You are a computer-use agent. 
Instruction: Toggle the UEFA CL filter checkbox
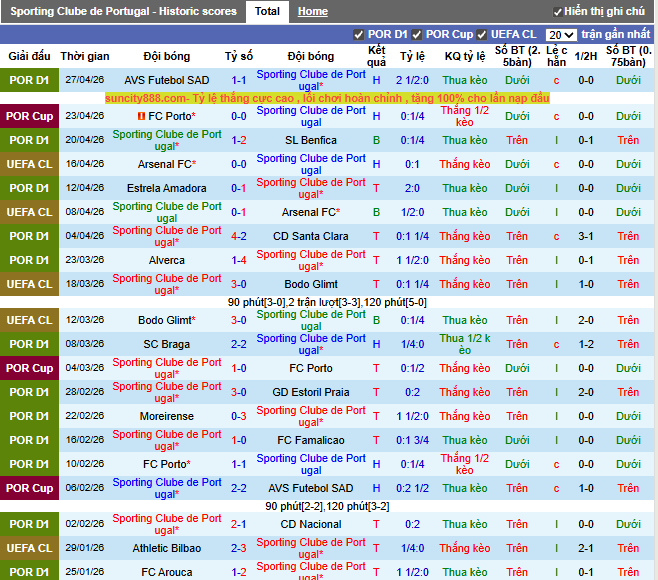[481, 35]
